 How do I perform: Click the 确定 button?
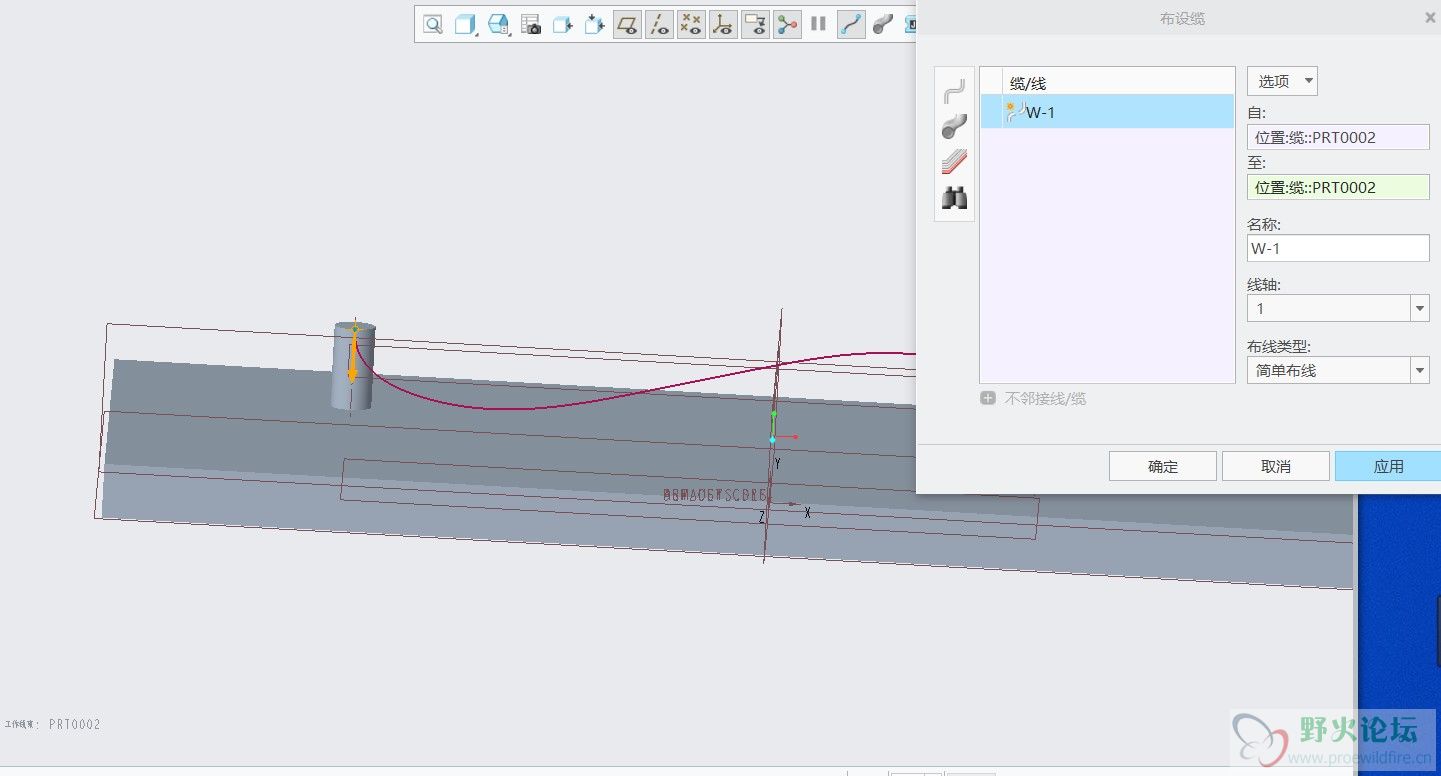coord(1163,466)
